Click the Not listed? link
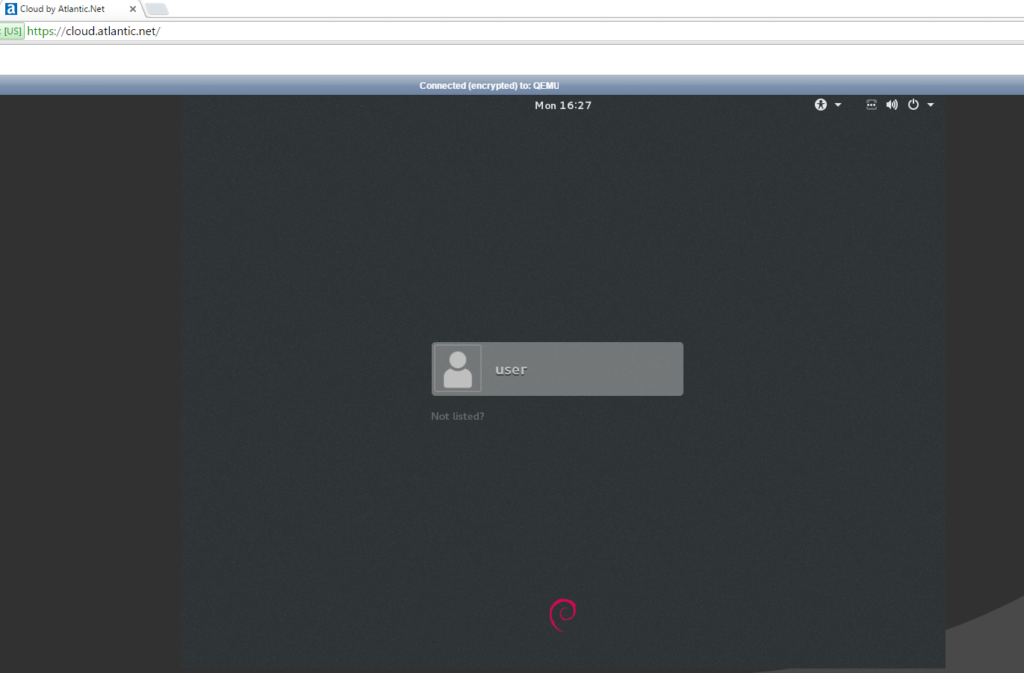The height and width of the screenshot is (673, 1024). (457, 415)
